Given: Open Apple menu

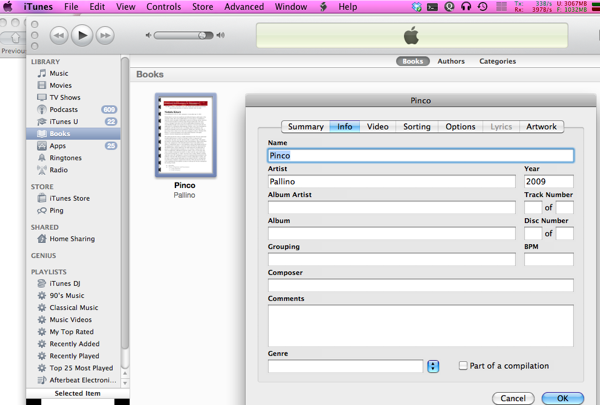Looking at the screenshot, I should [x=8, y=7].
